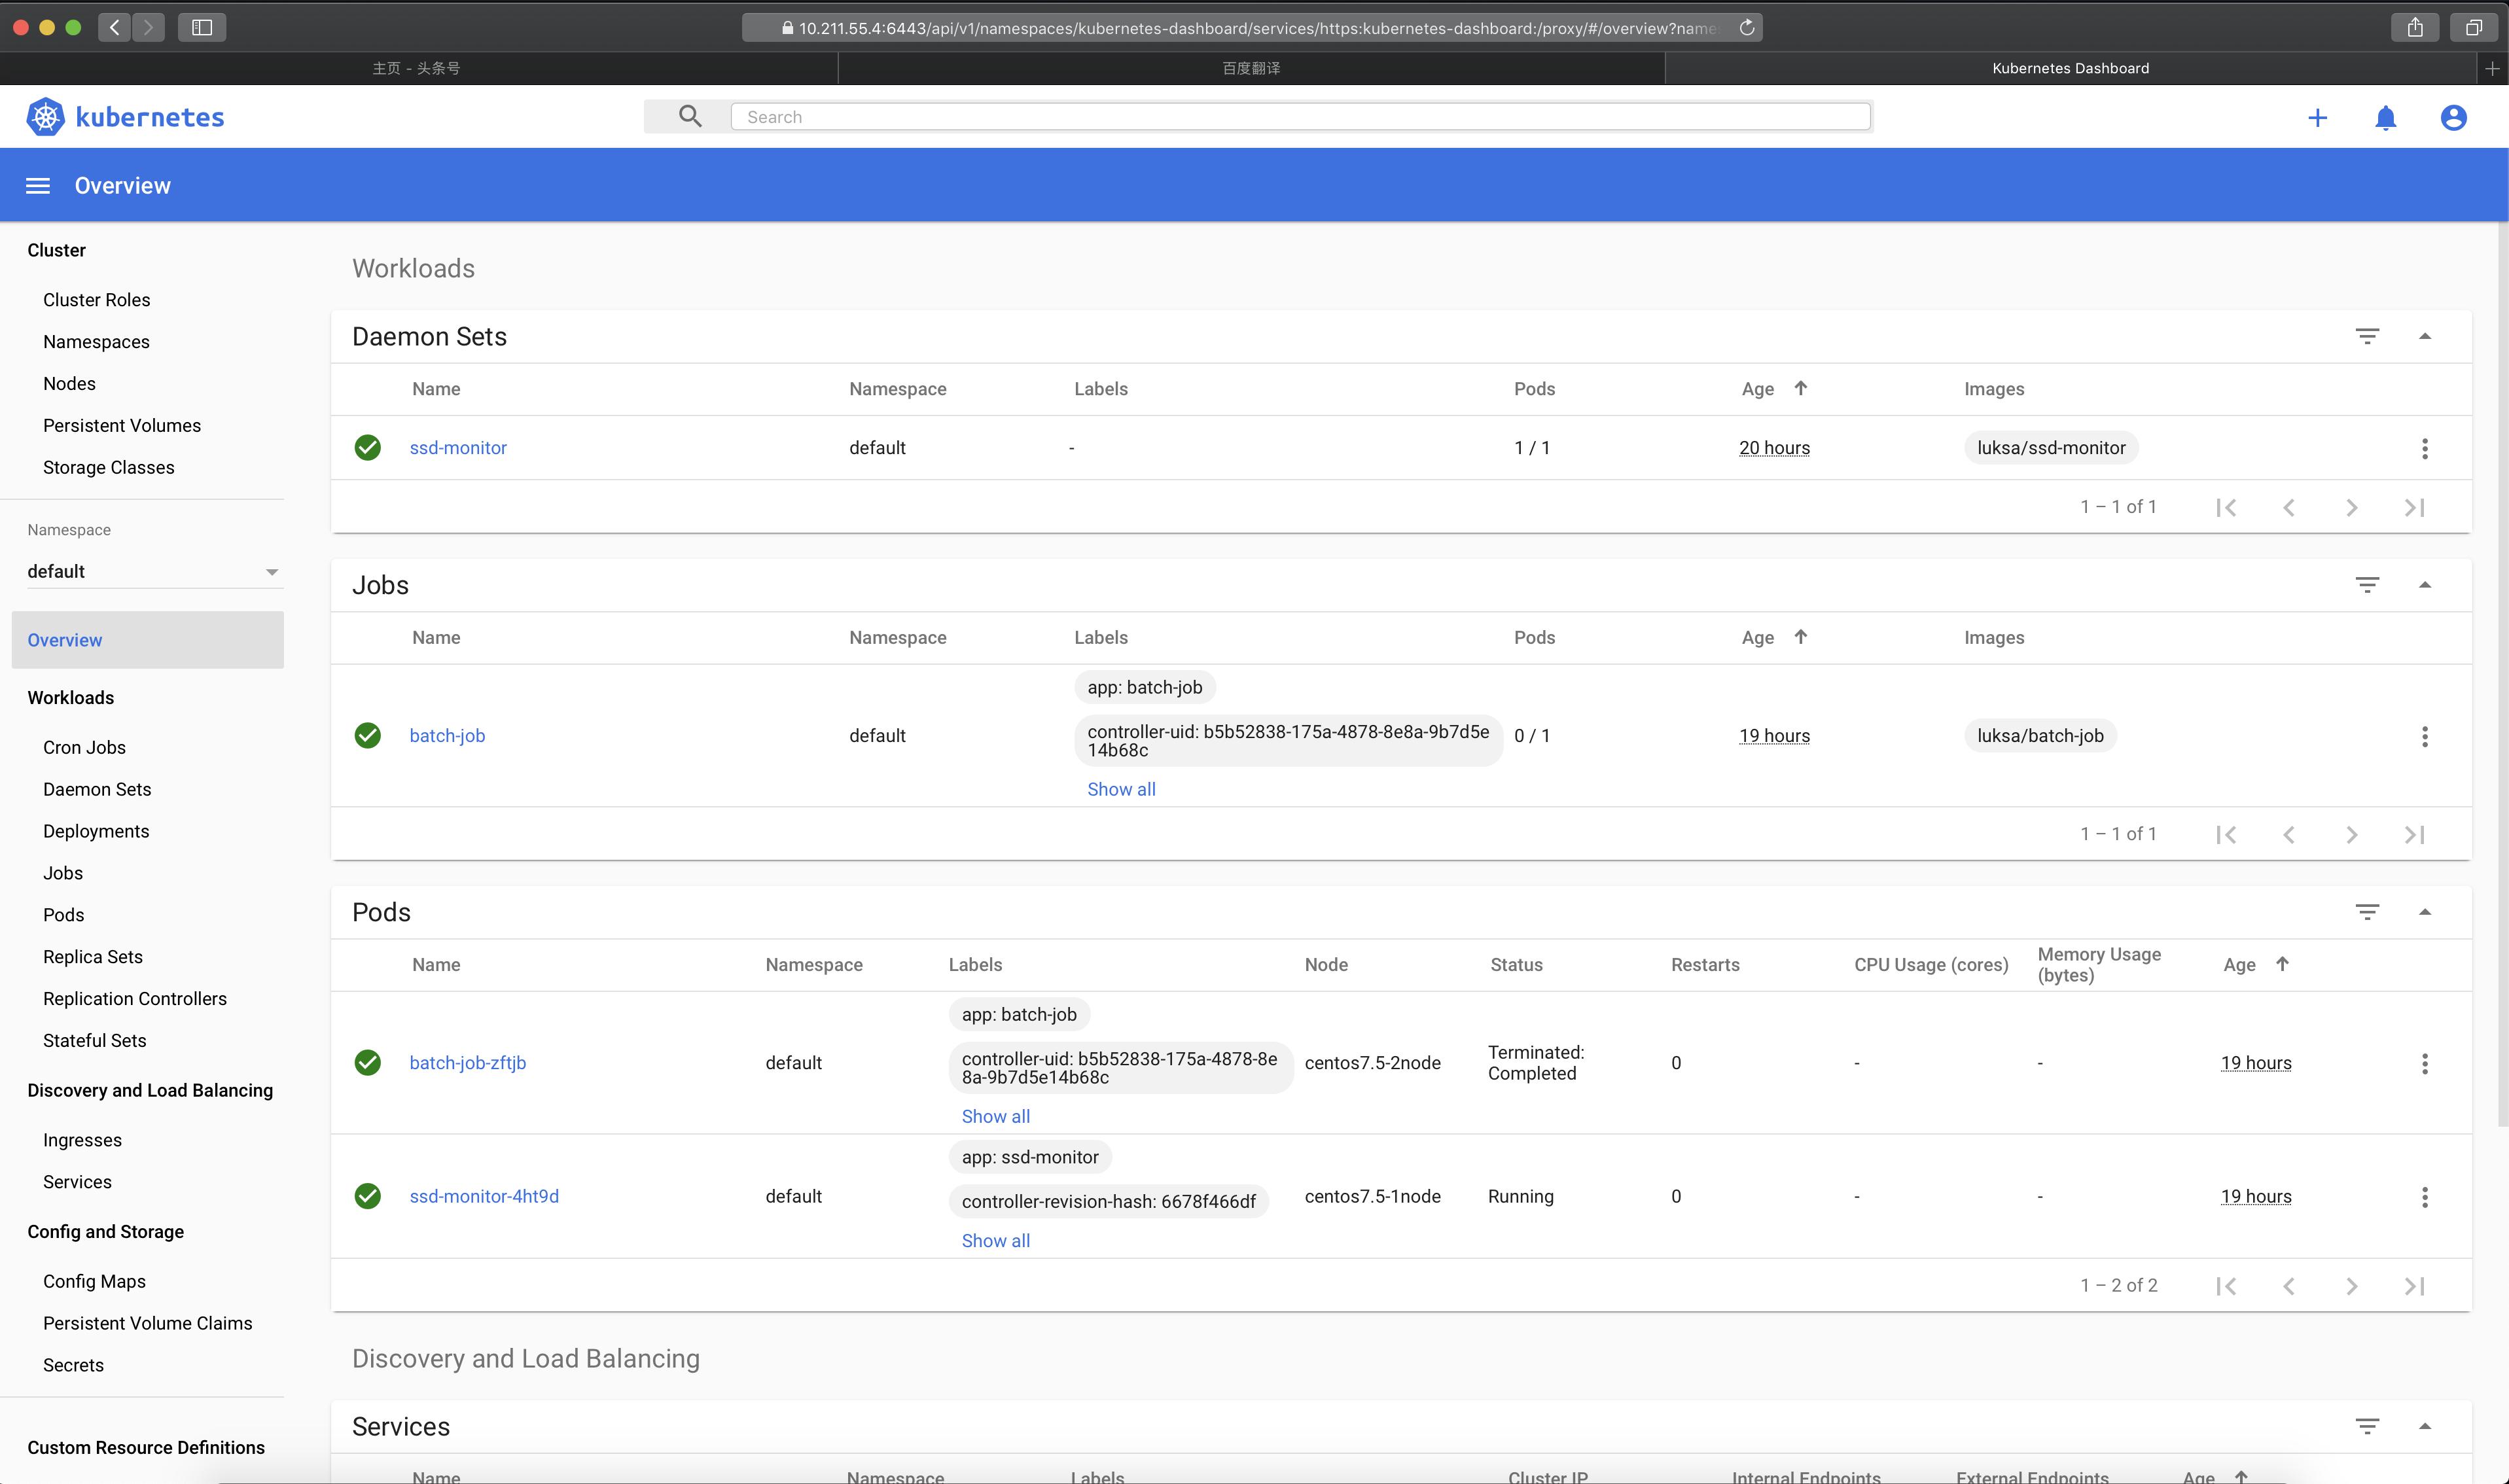Image resolution: width=2509 pixels, height=1484 pixels.
Task: Go to next page in Pods pagination
Action: [2351, 1286]
